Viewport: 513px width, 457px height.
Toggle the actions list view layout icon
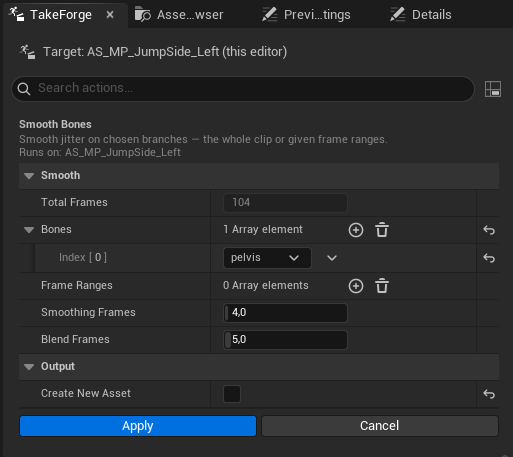[x=493, y=89]
